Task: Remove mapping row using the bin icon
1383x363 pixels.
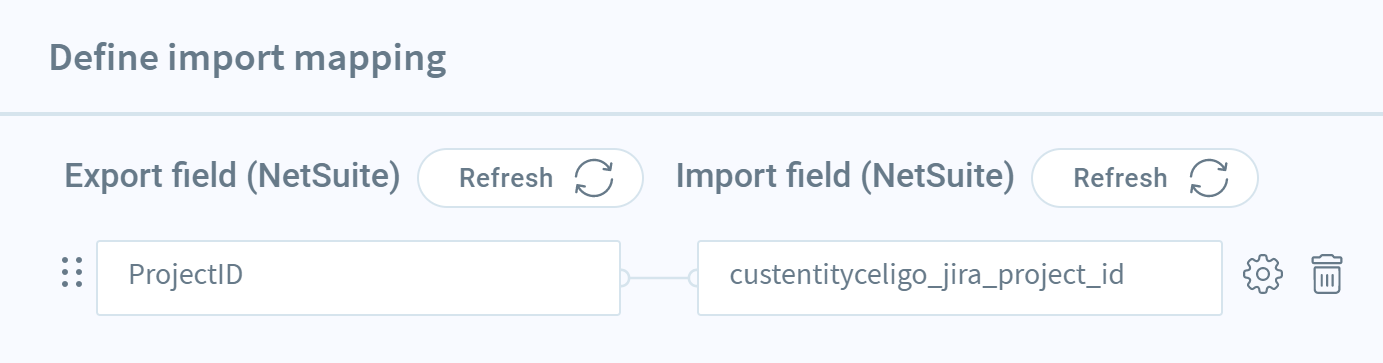Action: [1326, 274]
